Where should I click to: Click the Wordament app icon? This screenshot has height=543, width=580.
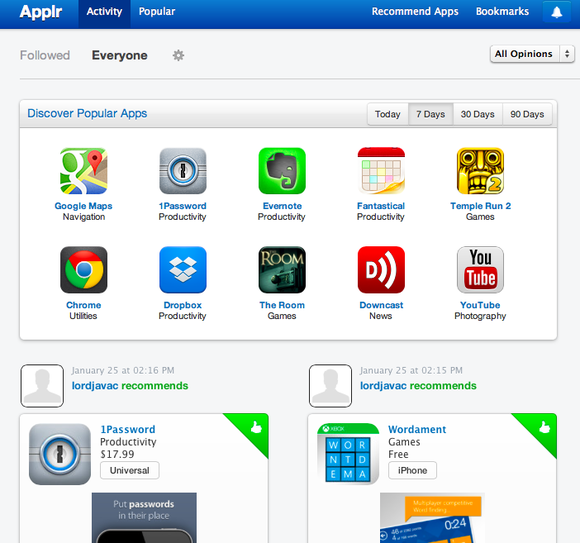[348, 454]
